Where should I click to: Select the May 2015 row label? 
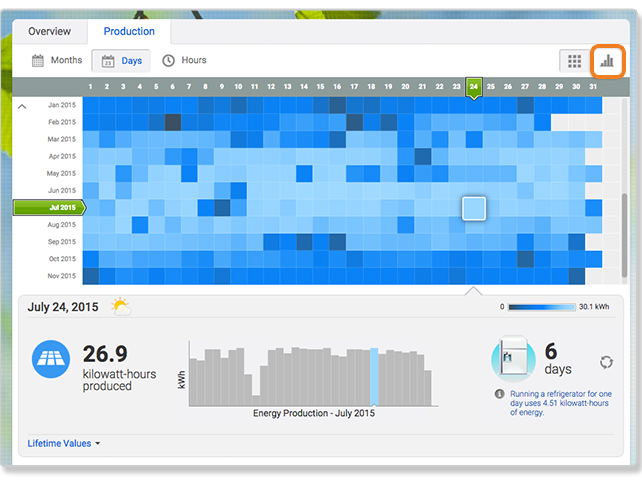pos(61,173)
